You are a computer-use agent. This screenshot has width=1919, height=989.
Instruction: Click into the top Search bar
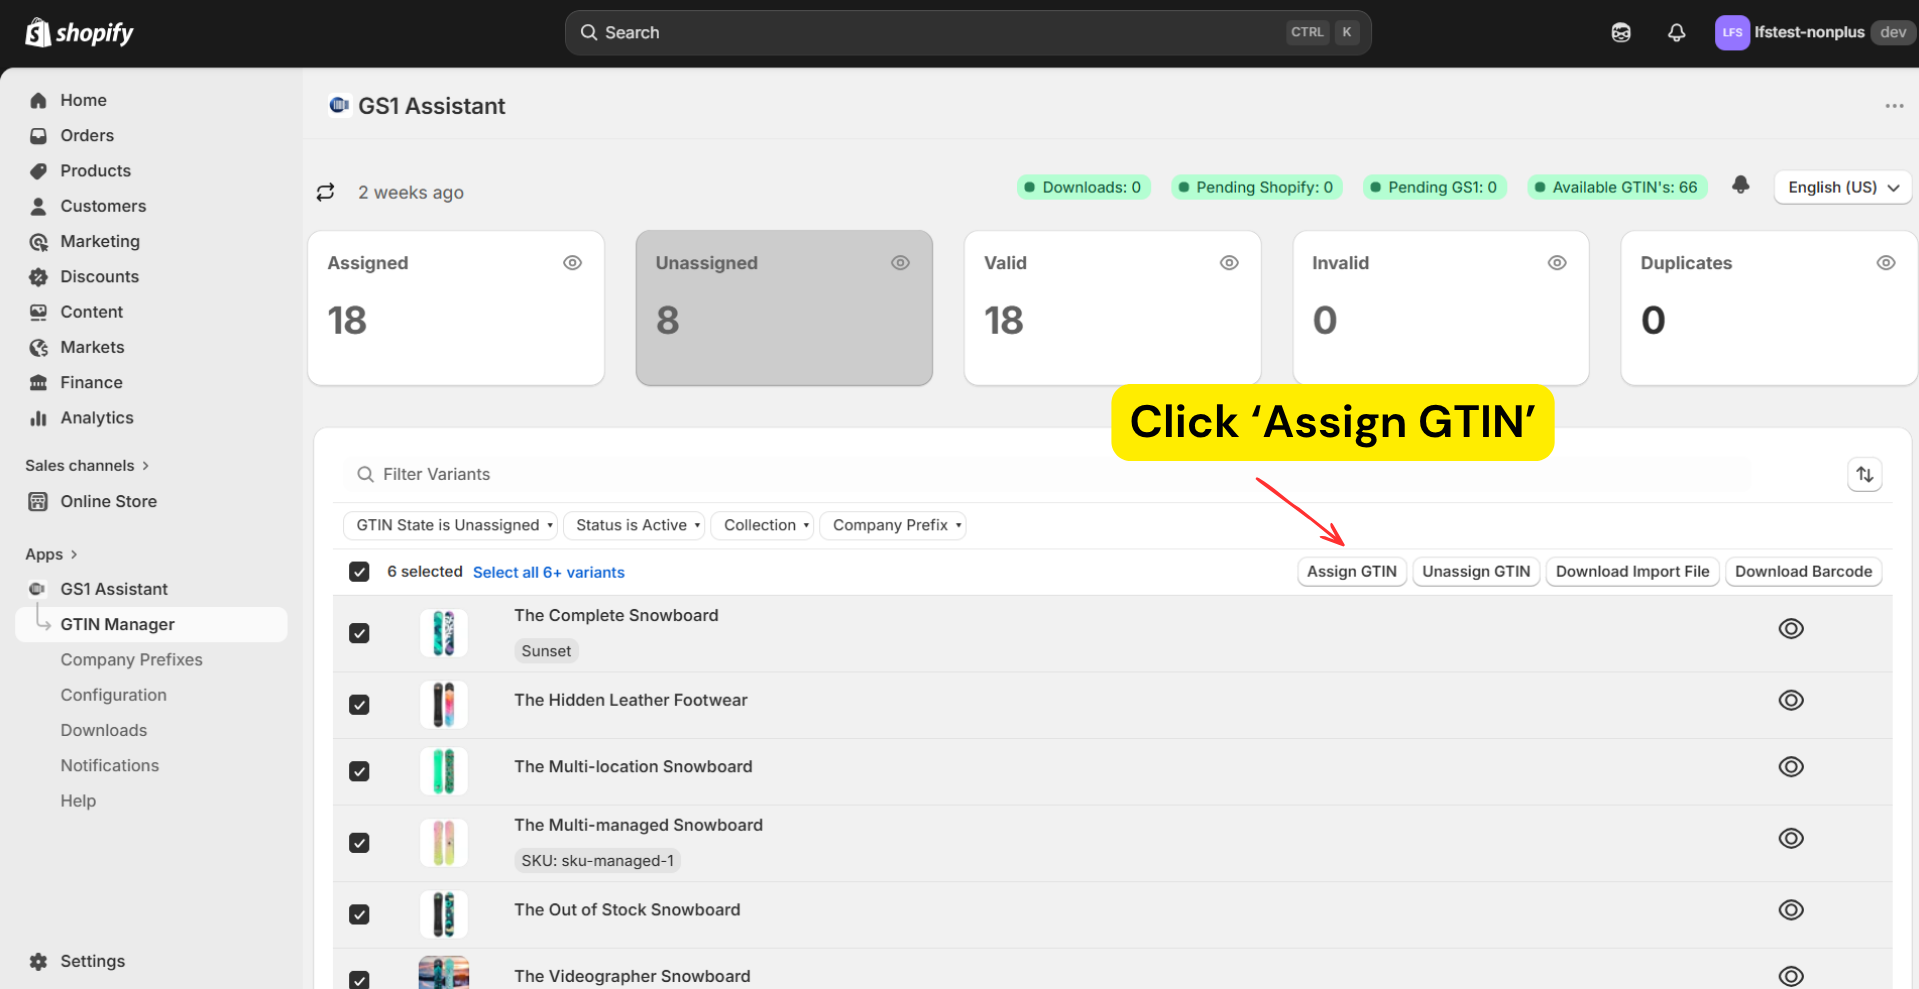point(968,33)
